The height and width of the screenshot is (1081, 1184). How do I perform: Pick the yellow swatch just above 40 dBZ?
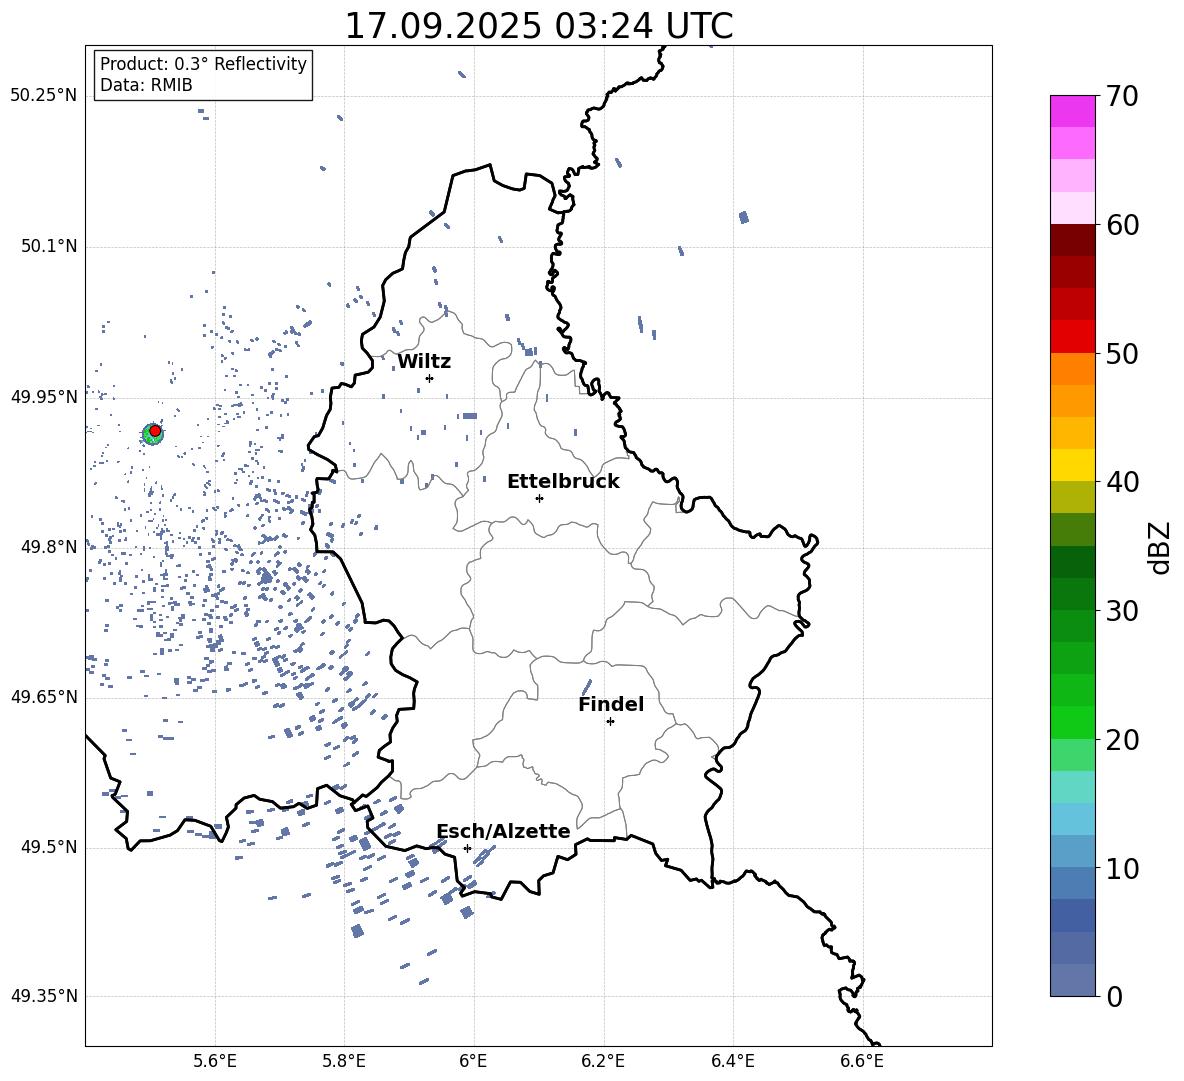pyautogui.click(x=1073, y=465)
